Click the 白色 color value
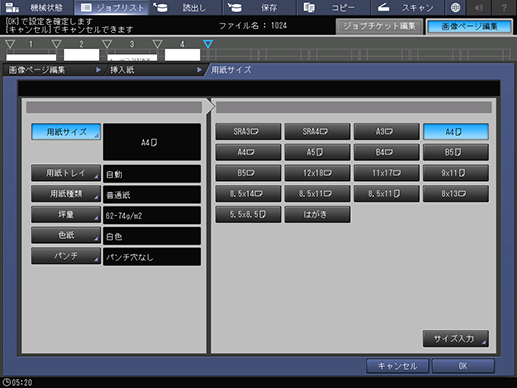The width and height of the screenshot is (517, 388). pyautogui.click(x=152, y=236)
